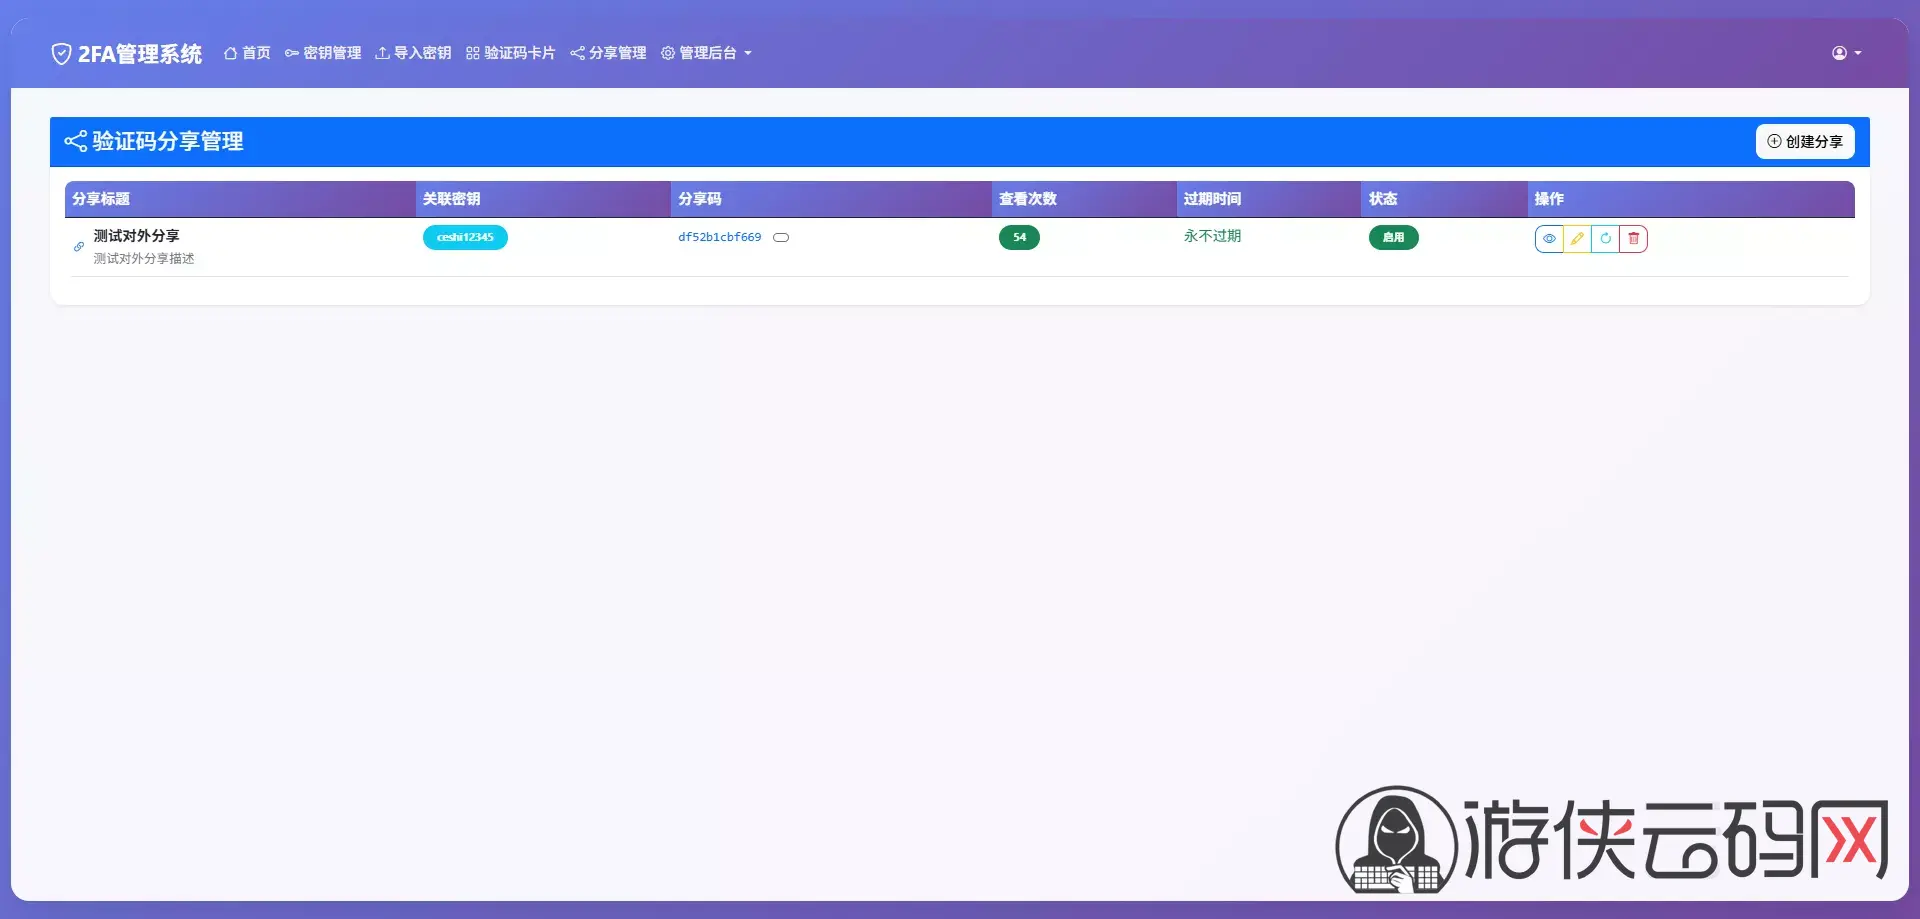1920x919 pixels.
Task: Delete the share with the trash icon
Action: (x=1633, y=239)
